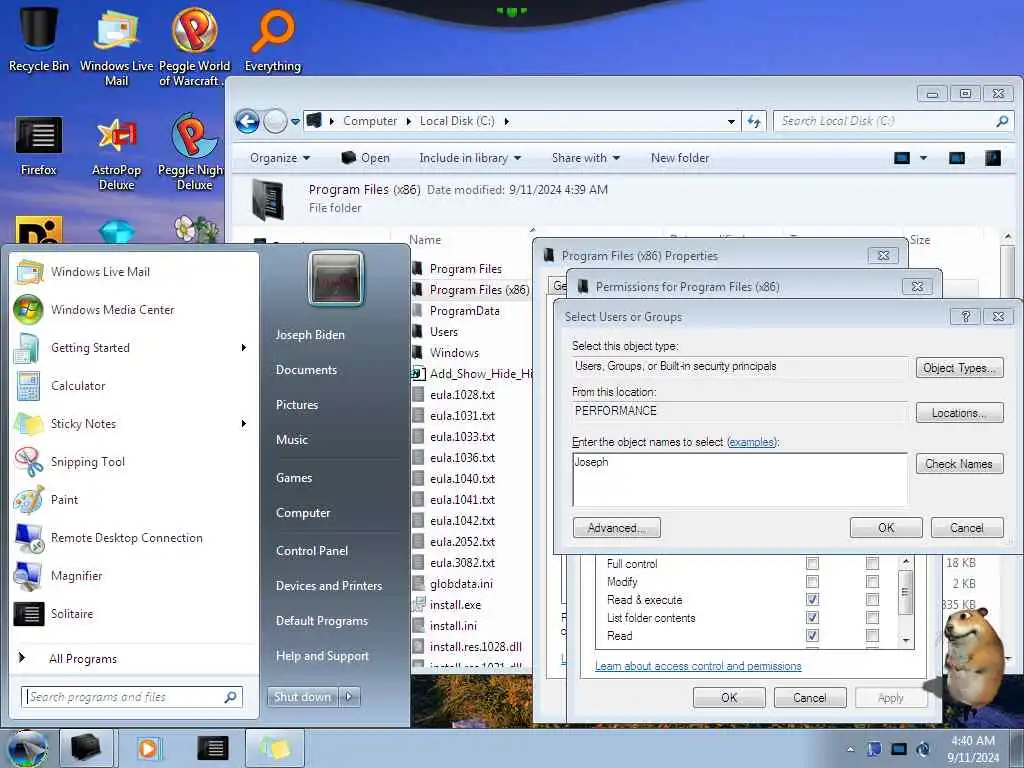This screenshot has width=1024, height=768.
Task: Toggle Deny checkbox for List folder contents
Action: point(872,617)
